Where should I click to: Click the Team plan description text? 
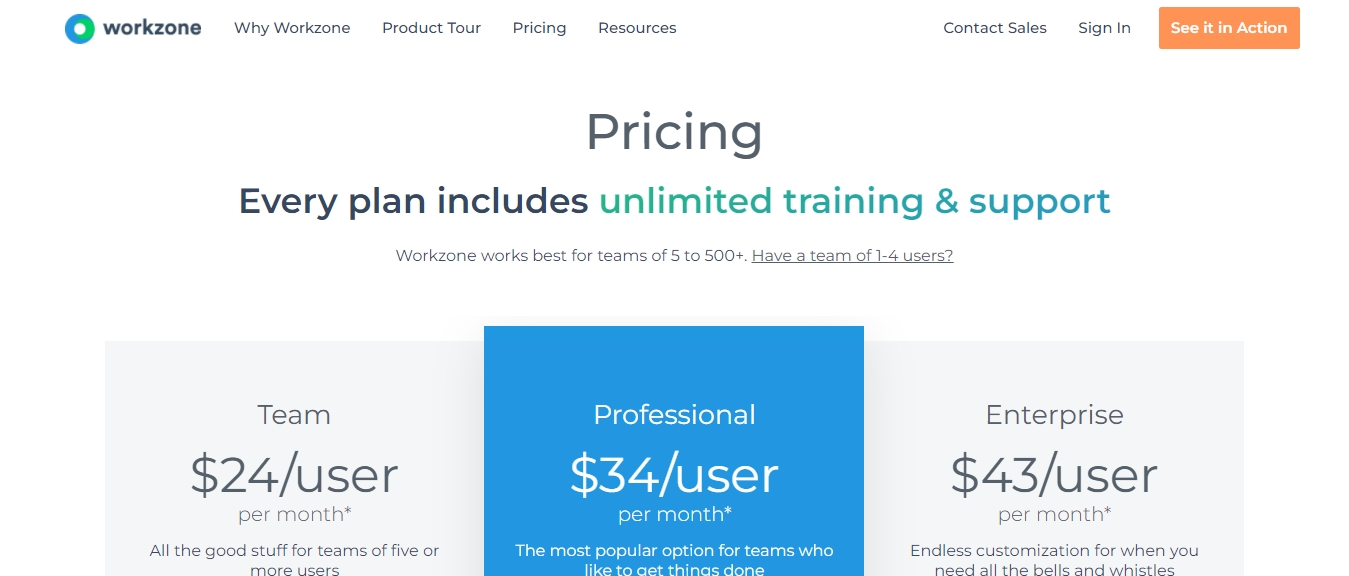(294, 560)
